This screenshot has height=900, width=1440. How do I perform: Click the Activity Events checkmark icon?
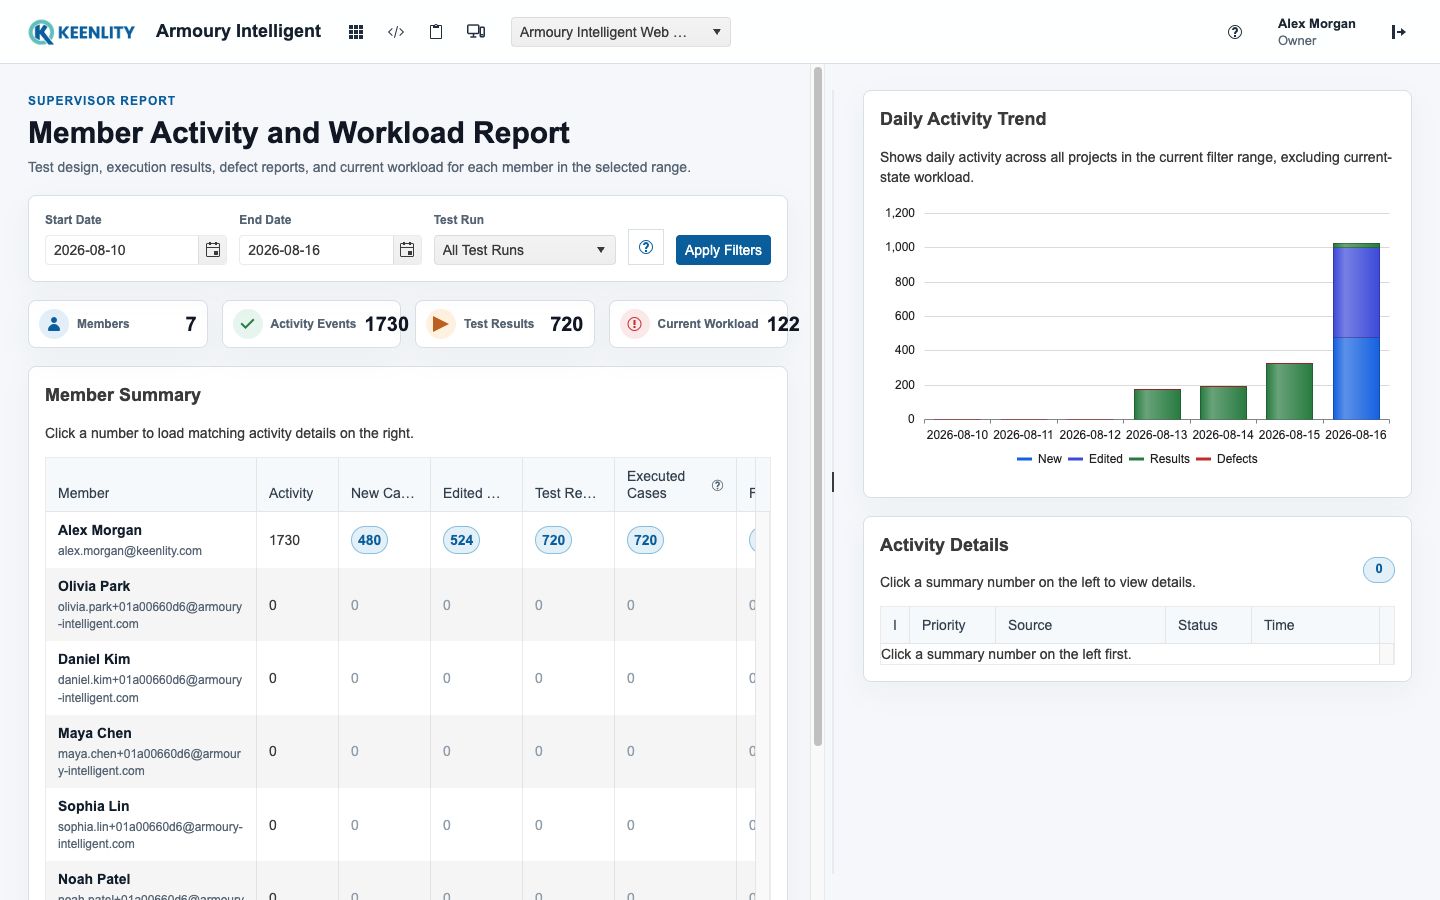[247, 324]
